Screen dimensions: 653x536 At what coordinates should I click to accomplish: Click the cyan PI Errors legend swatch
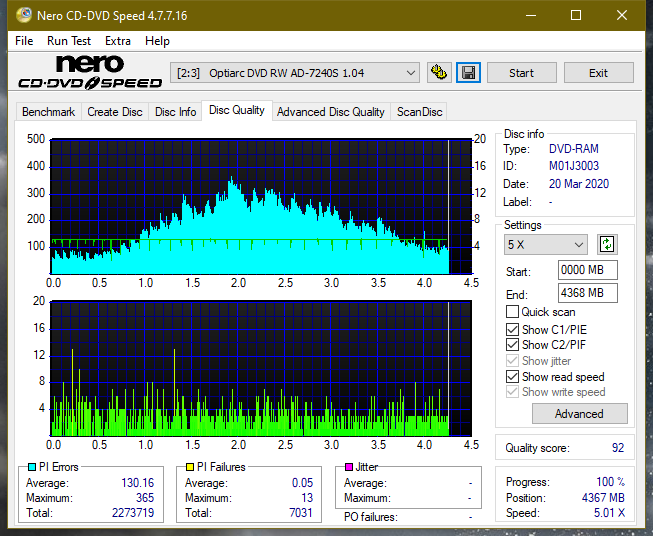32,467
